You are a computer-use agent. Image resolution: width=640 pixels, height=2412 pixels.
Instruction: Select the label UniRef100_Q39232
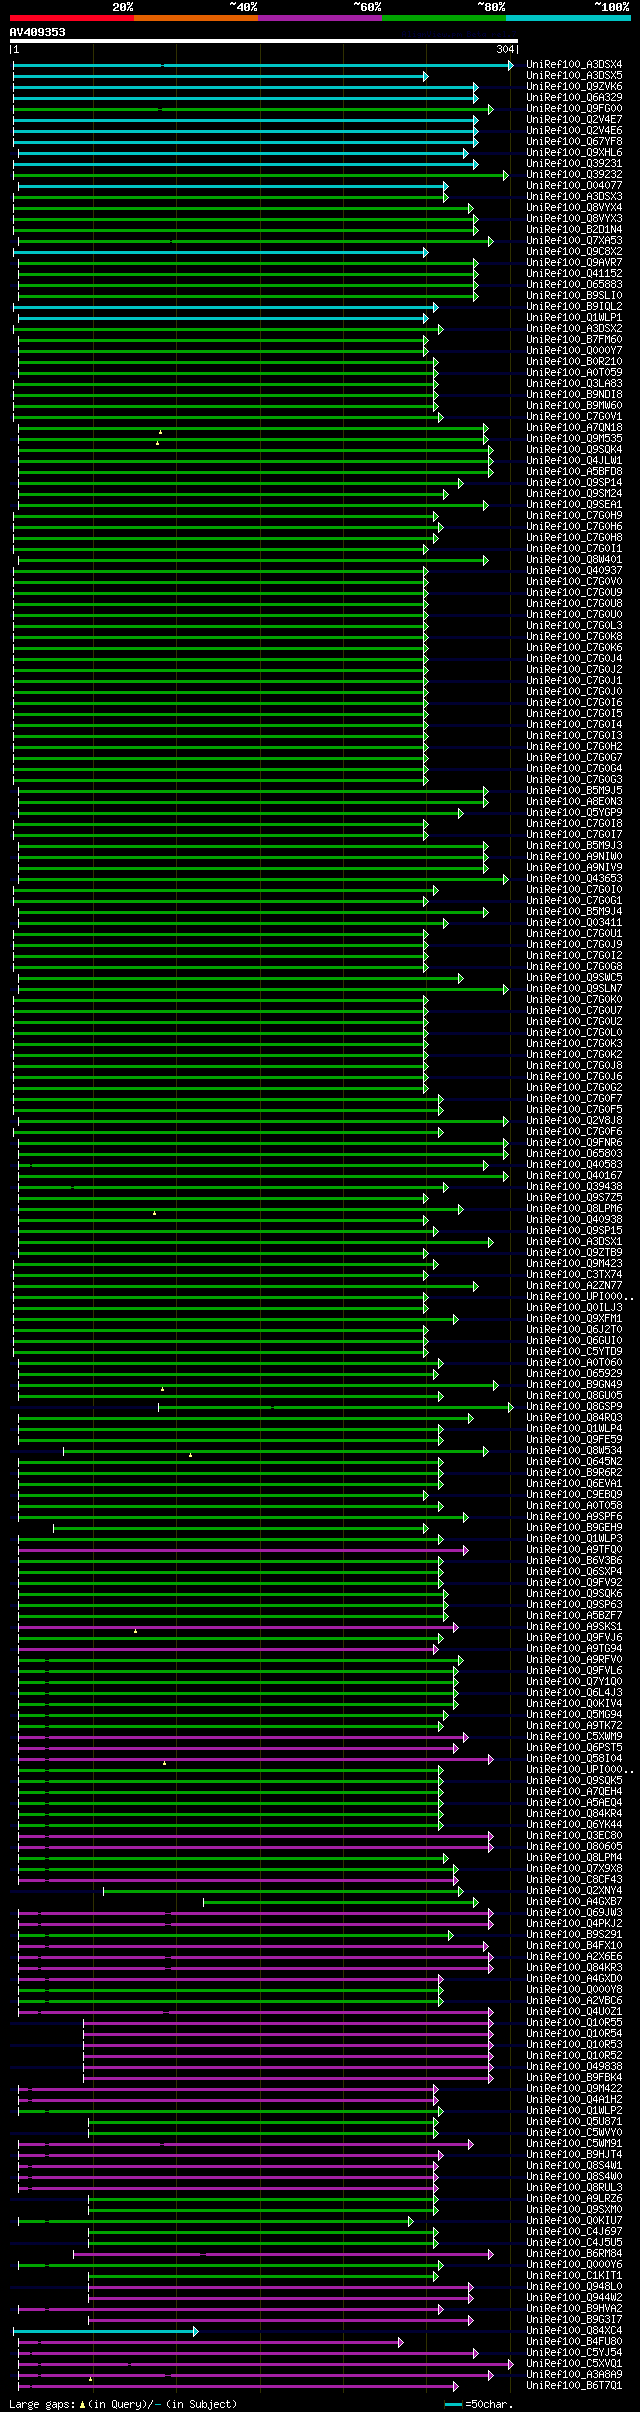click(574, 175)
